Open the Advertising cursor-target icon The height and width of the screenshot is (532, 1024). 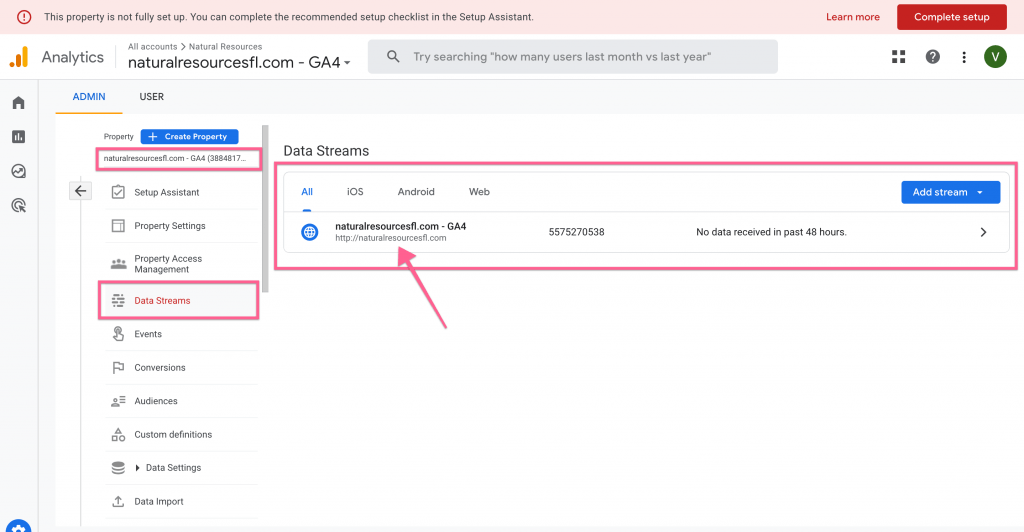(x=18, y=206)
